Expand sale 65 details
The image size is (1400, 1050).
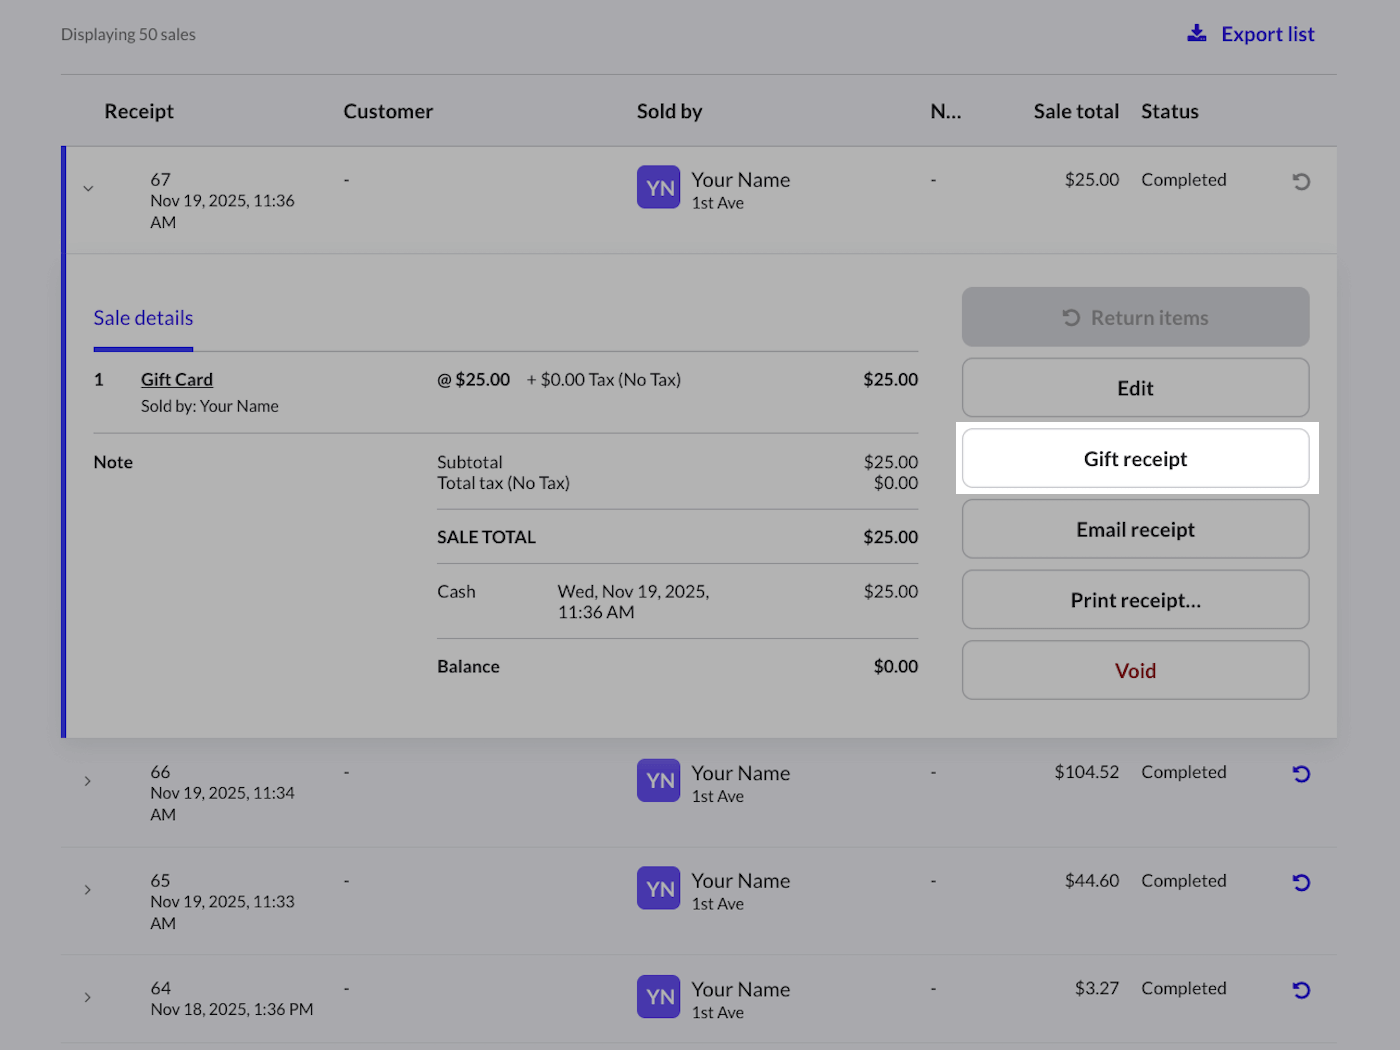(x=88, y=890)
